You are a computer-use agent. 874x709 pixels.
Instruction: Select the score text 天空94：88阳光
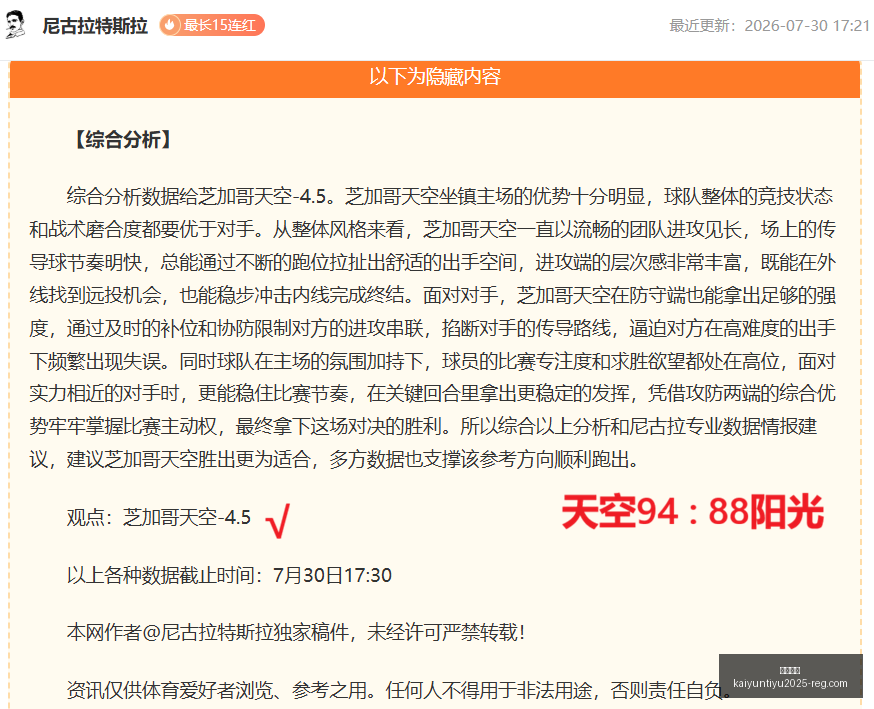(693, 512)
